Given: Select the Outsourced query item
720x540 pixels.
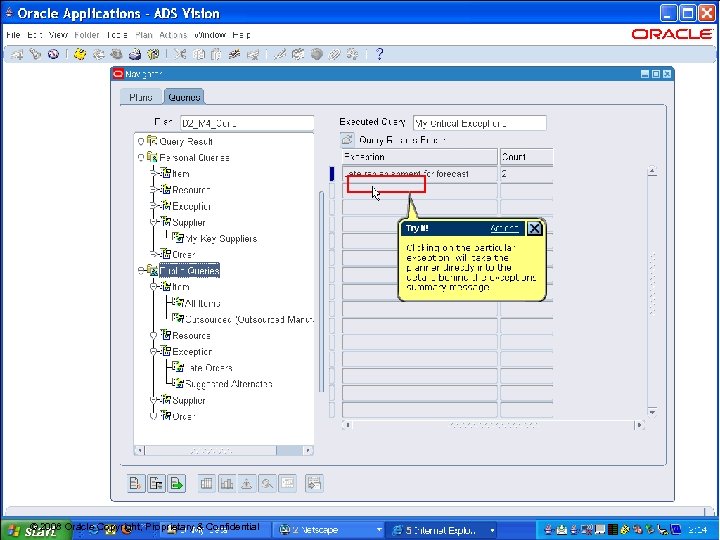Looking at the screenshot, I should coord(249,320).
